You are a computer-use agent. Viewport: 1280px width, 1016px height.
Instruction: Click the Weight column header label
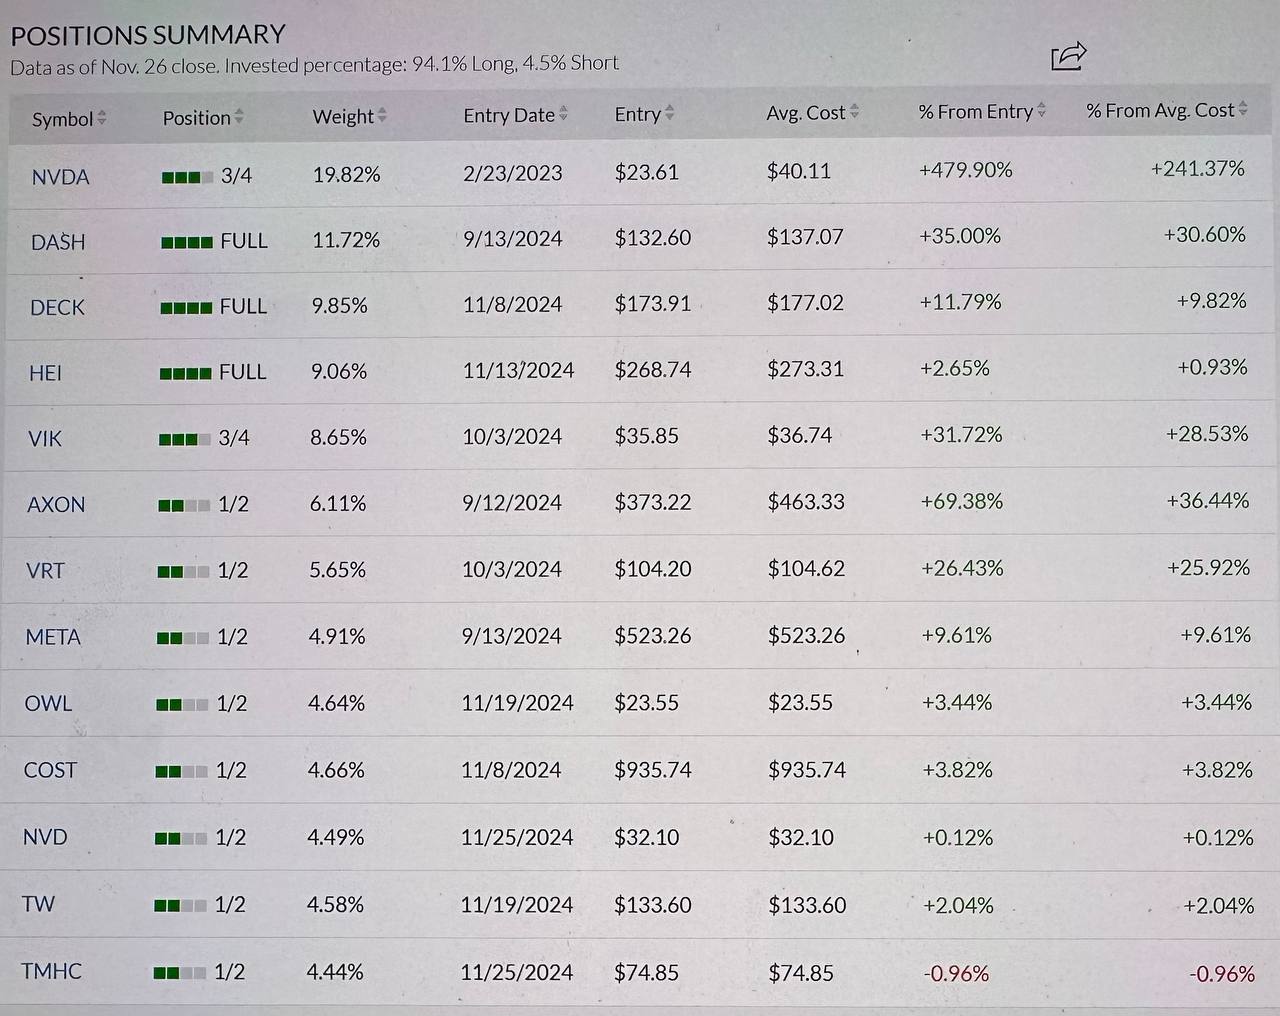pyautogui.click(x=342, y=117)
